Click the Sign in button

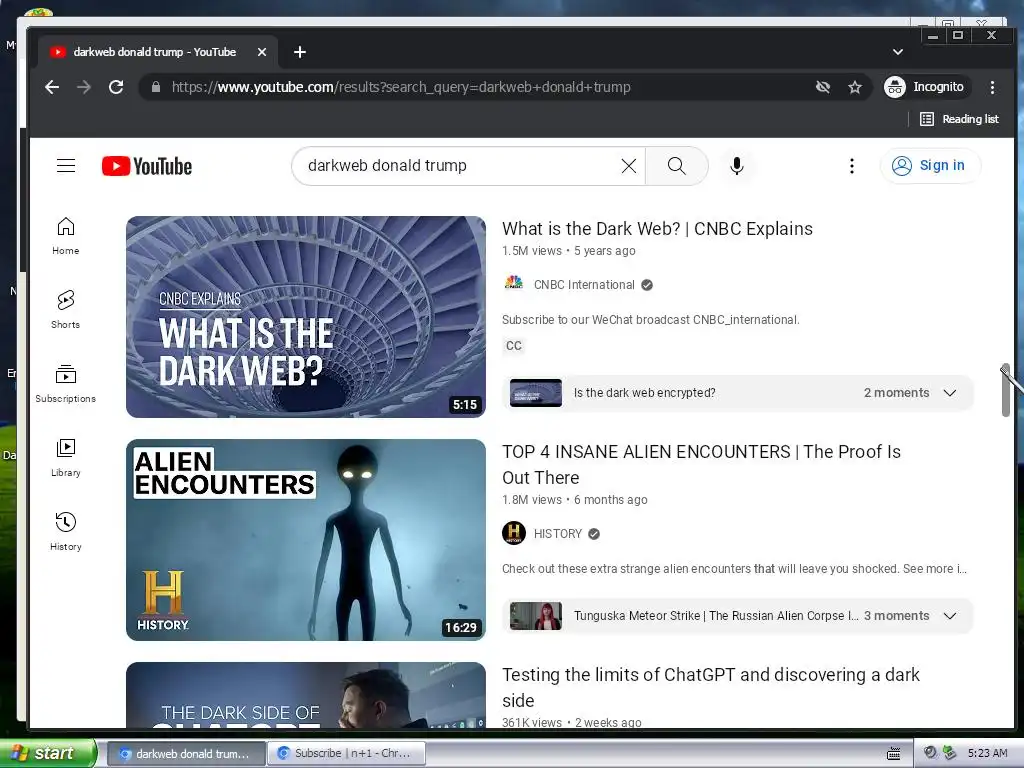pos(931,166)
